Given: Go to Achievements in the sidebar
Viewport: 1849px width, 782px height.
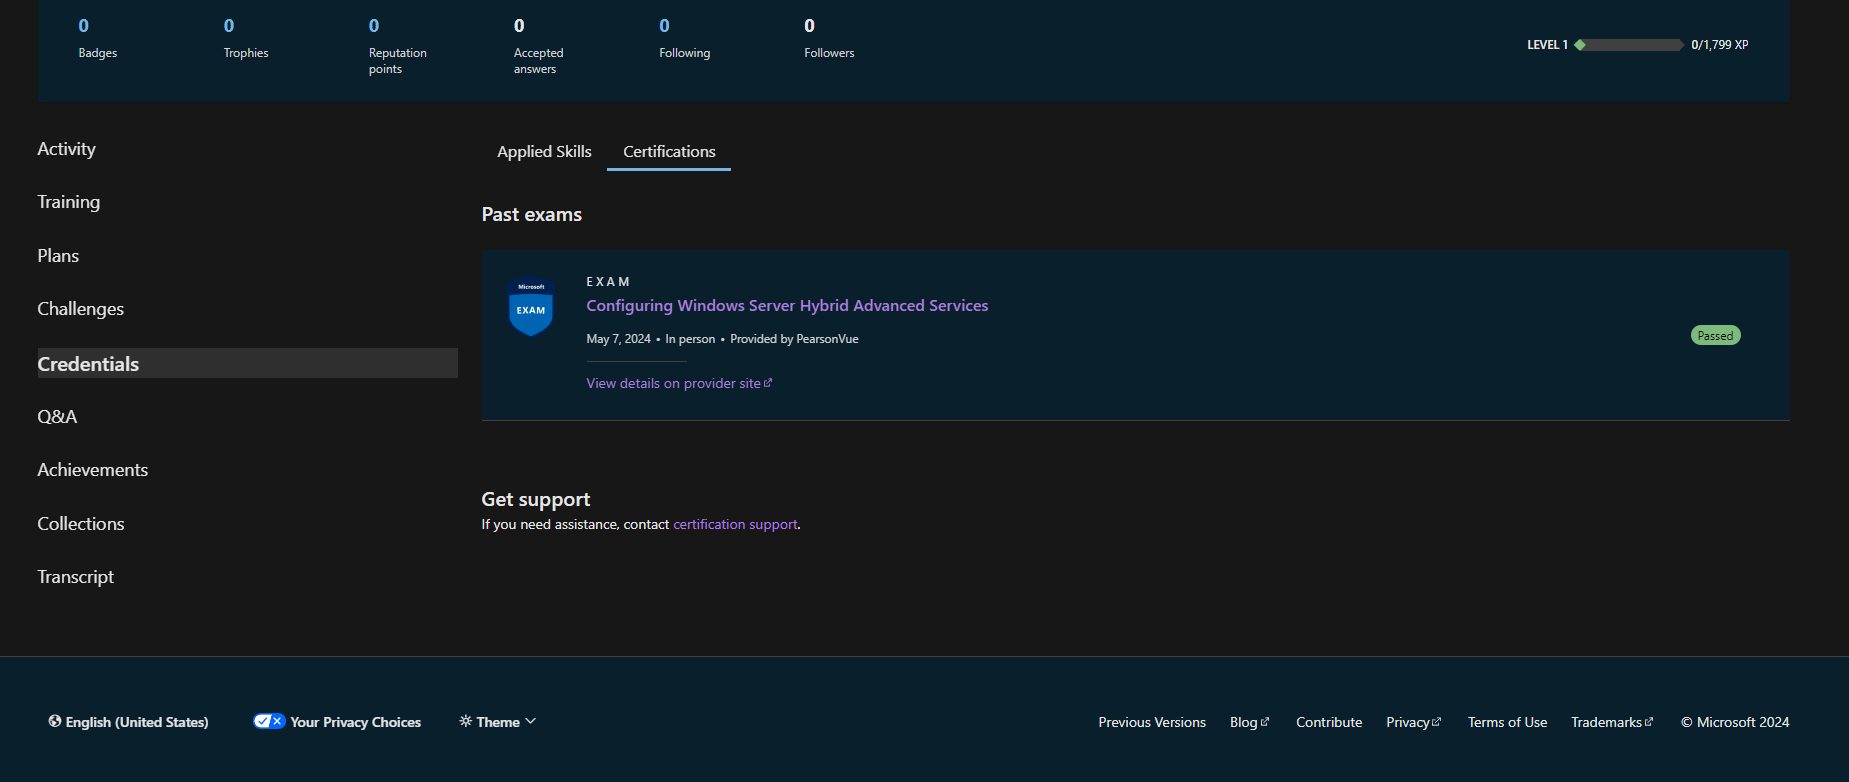Looking at the screenshot, I should [93, 470].
